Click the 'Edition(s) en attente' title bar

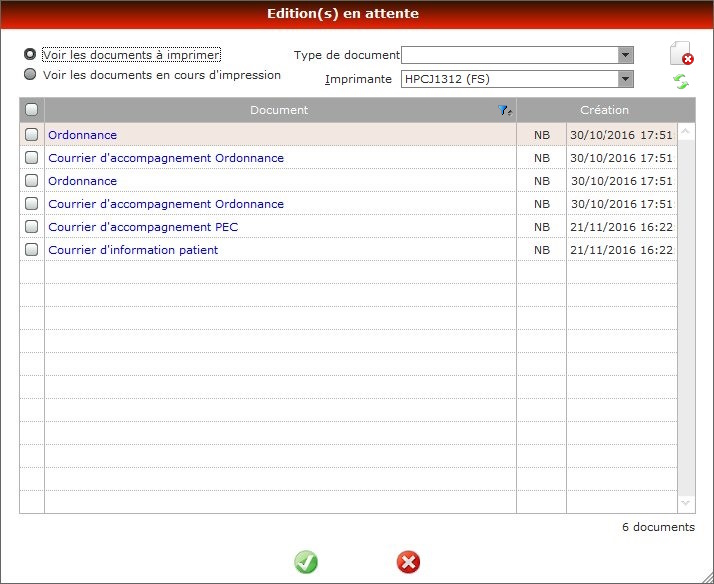(x=357, y=14)
